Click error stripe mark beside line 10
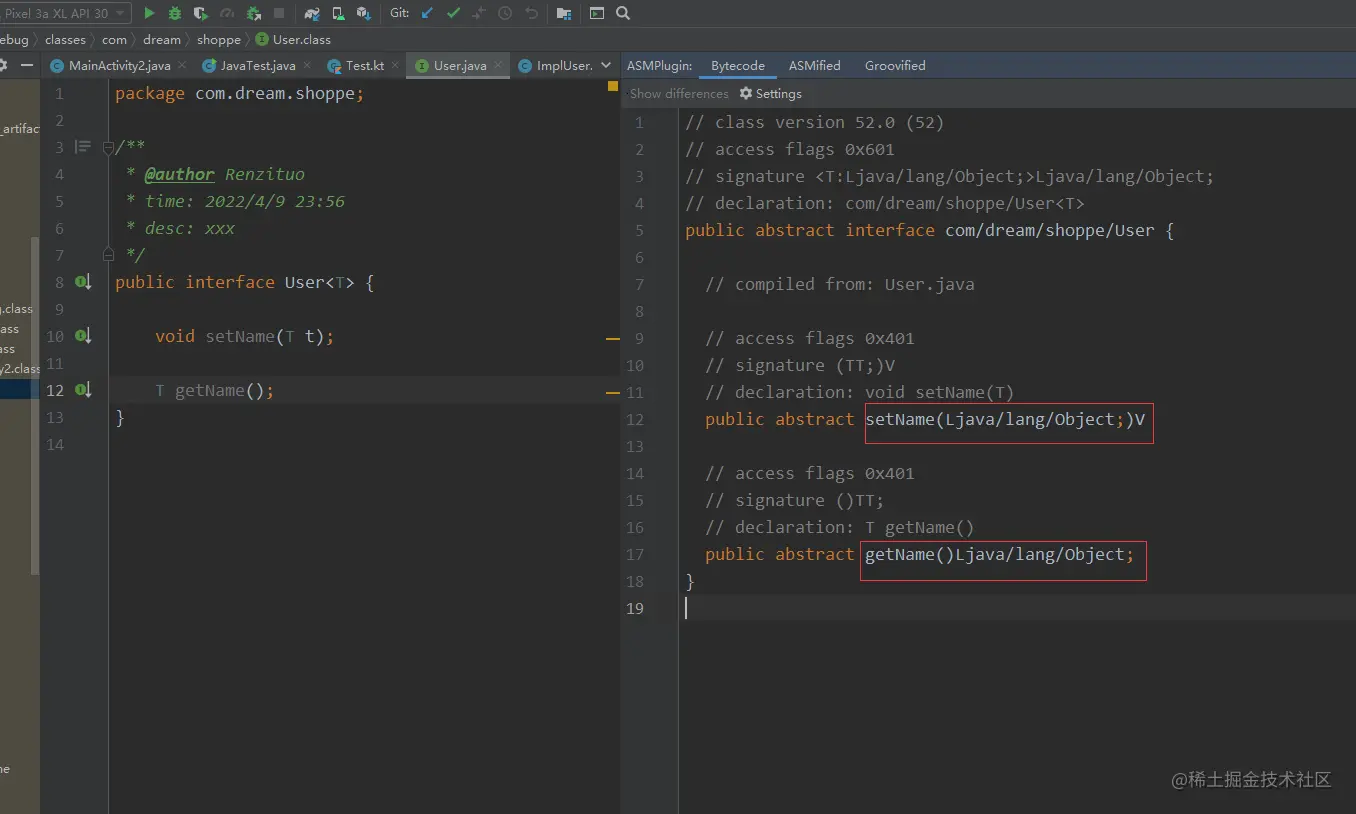The height and width of the screenshot is (814, 1356). click(x=613, y=339)
